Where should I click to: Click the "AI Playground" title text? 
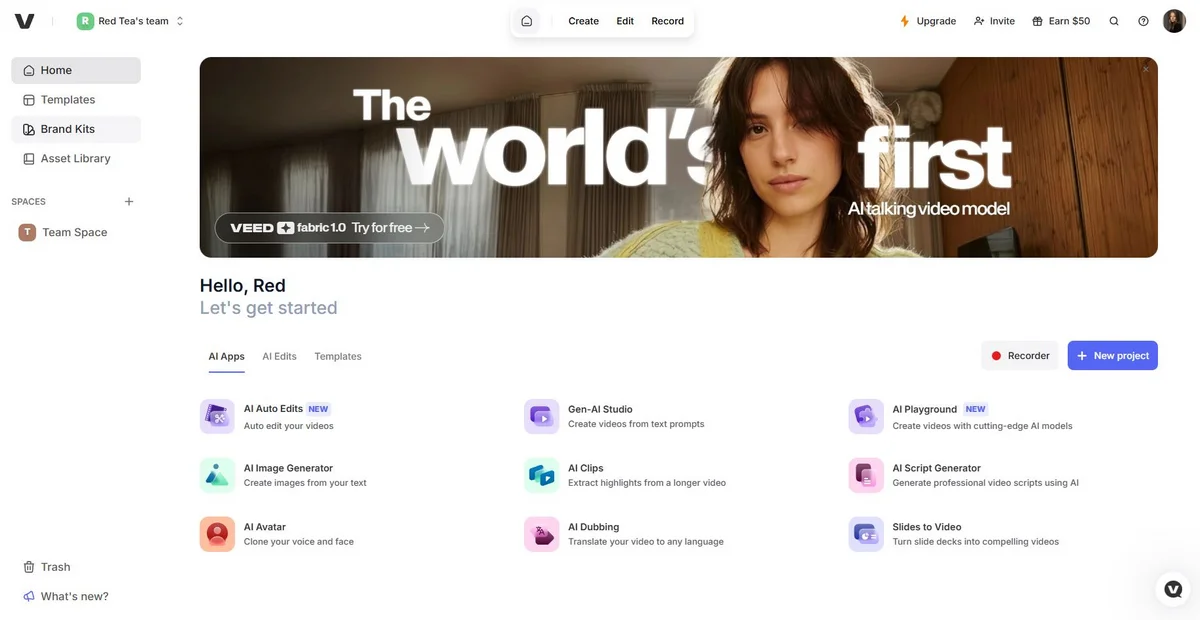click(925, 409)
